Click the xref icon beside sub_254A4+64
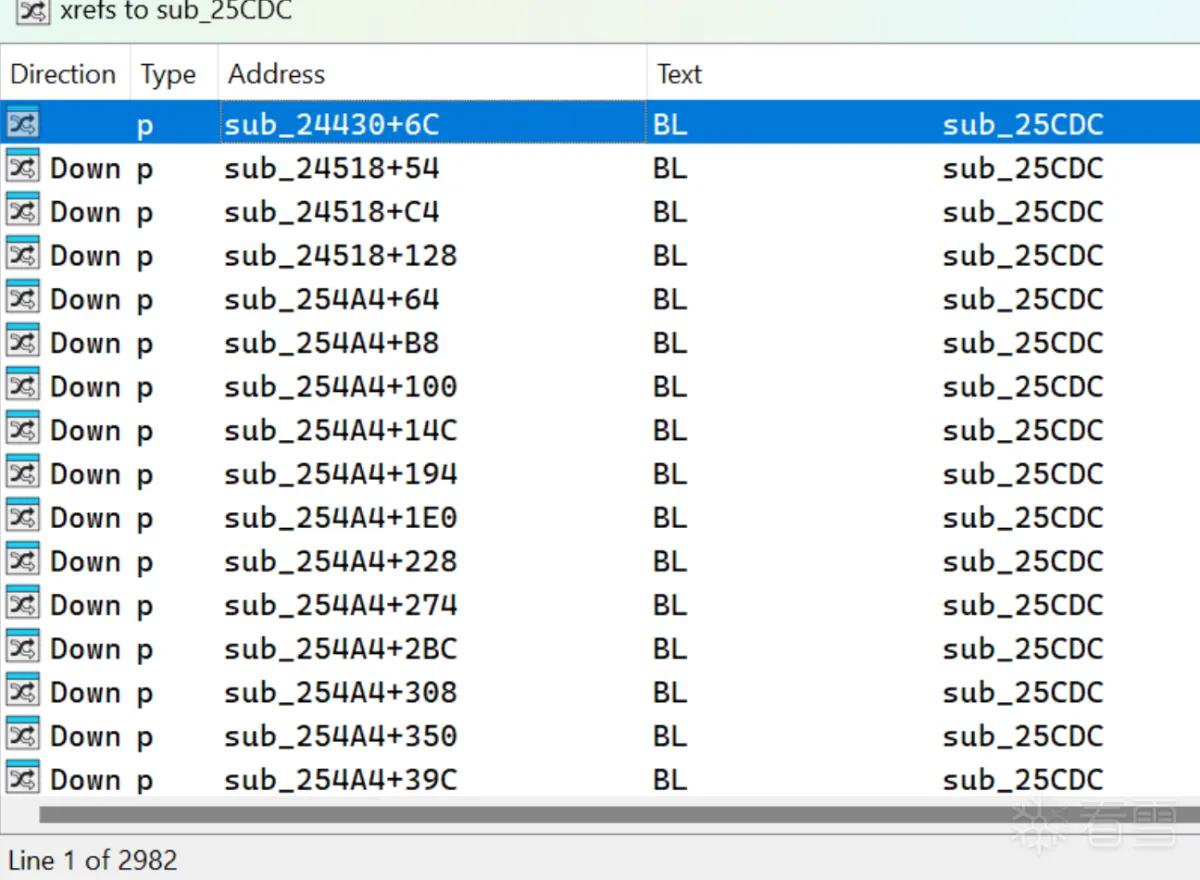Screen dimensions: 1200x880 [23, 298]
